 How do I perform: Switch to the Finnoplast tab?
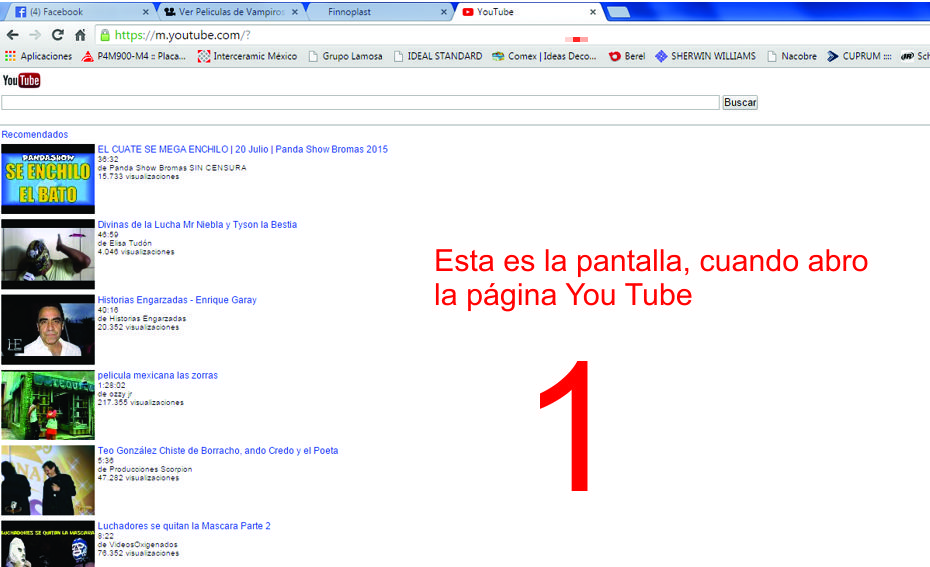pyautogui.click(x=380, y=12)
